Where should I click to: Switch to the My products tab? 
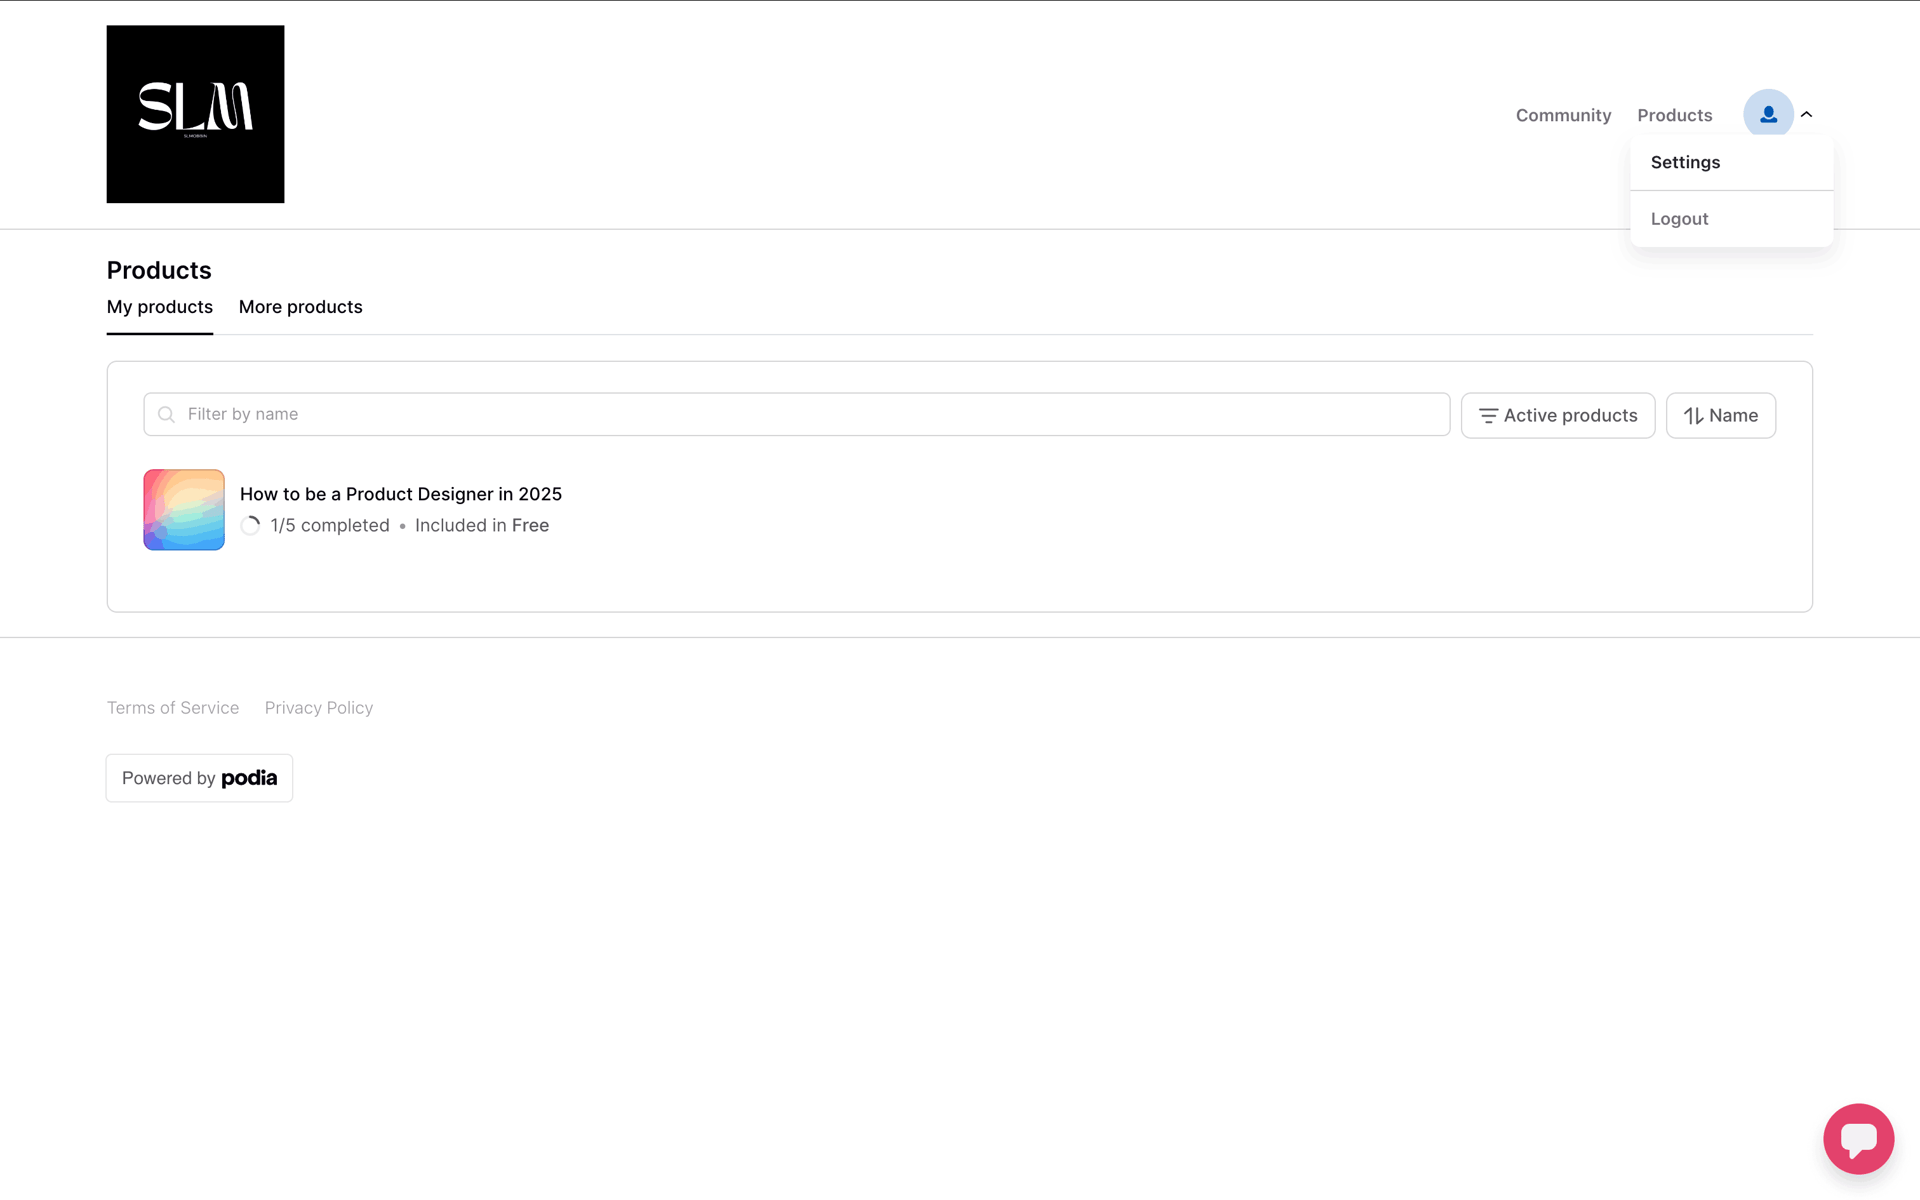click(x=160, y=307)
